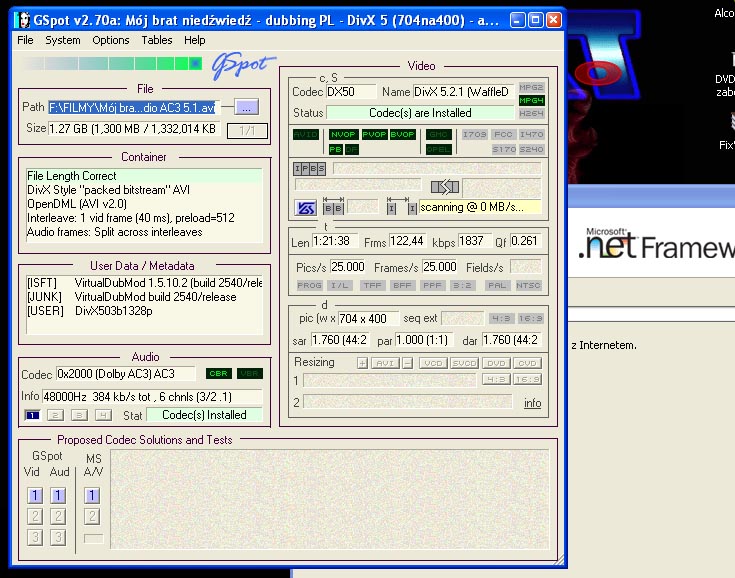Click the pic size 704 x 400 field

coord(368,319)
